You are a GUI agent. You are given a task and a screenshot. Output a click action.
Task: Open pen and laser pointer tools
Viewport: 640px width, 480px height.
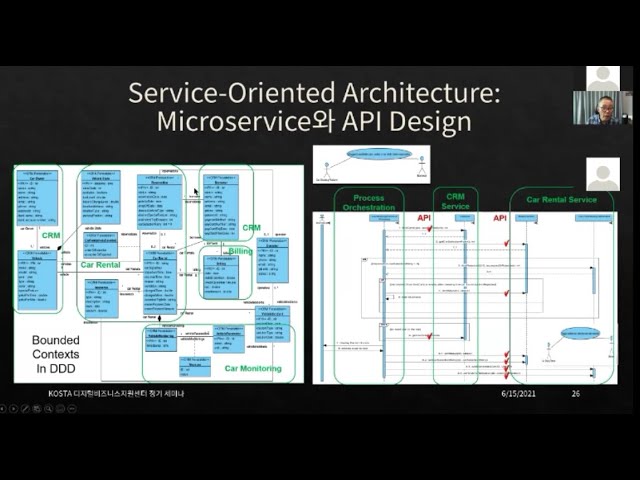(x=25, y=408)
